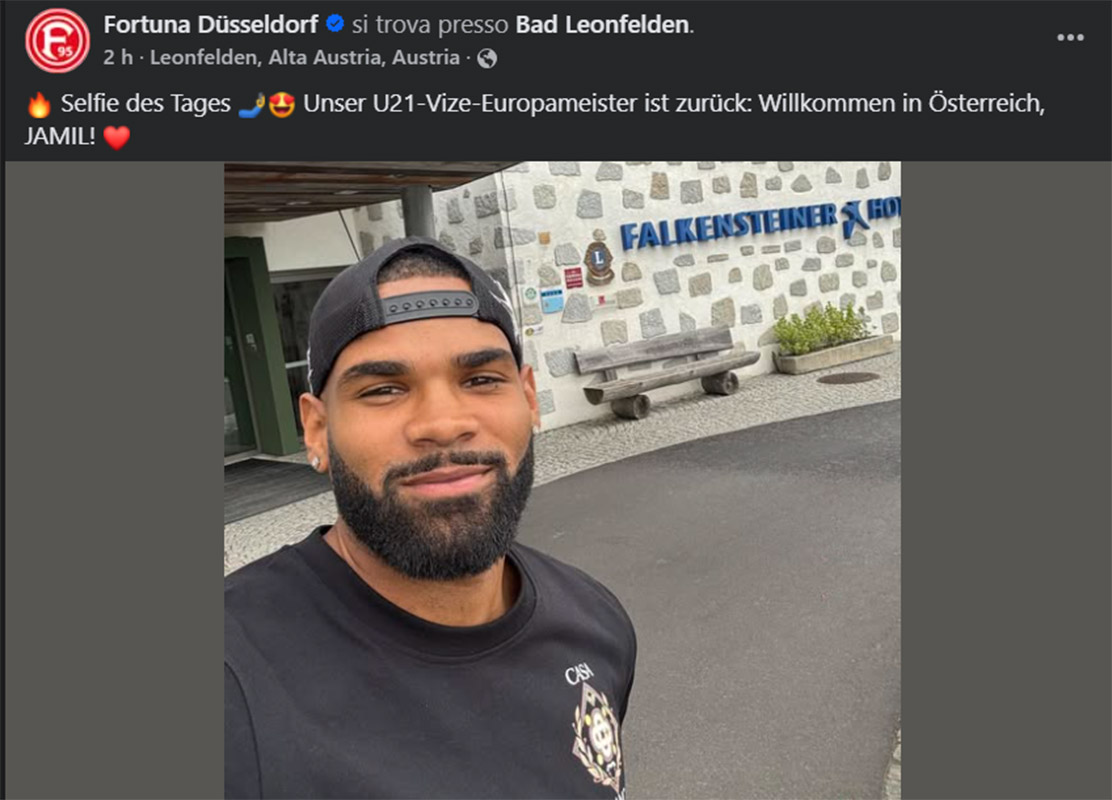Open the Fortuna Düsseldorf page name

coord(211,24)
